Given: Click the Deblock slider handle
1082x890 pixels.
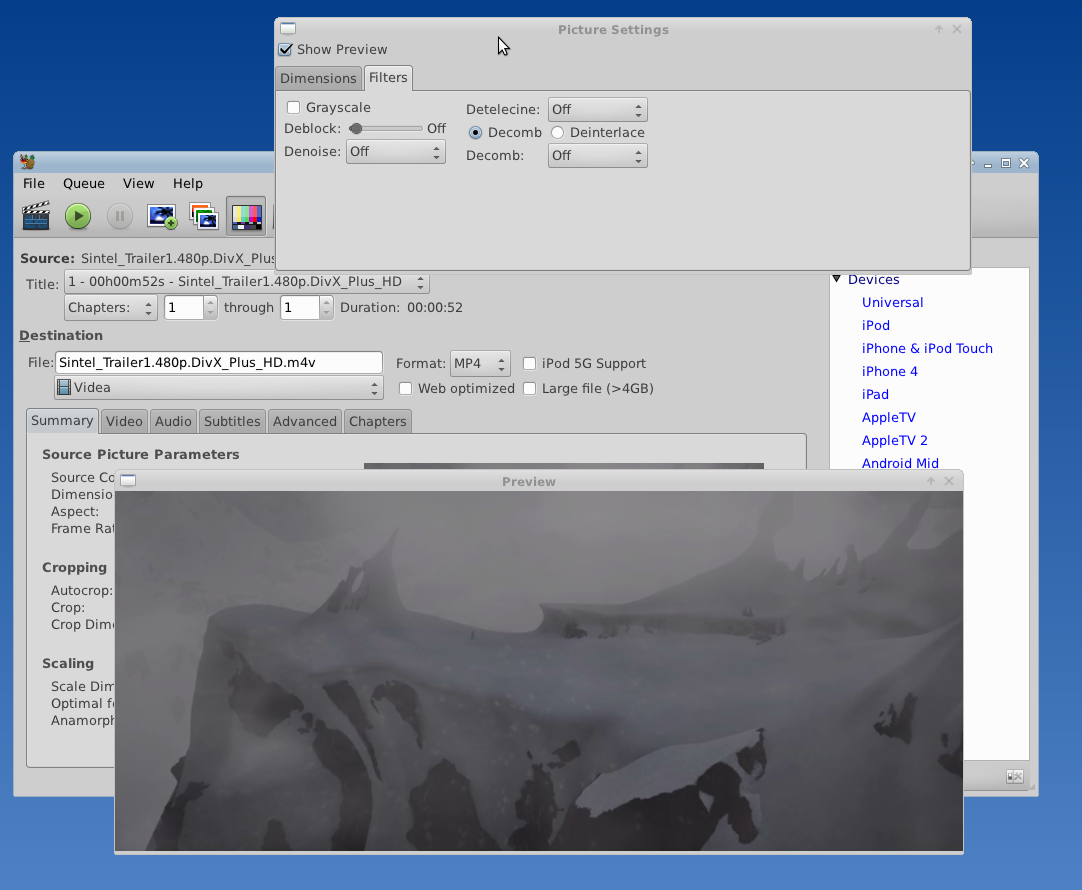Looking at the screenshot, I should tap(356, 128).
